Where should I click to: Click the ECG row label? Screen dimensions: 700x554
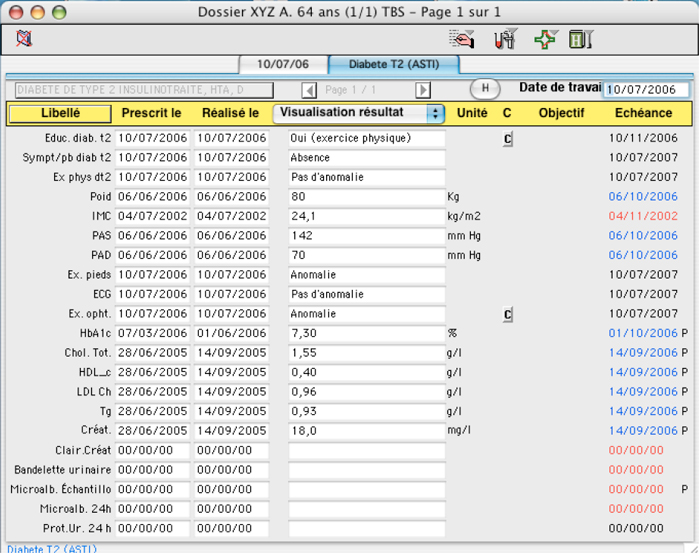point(102,295)
